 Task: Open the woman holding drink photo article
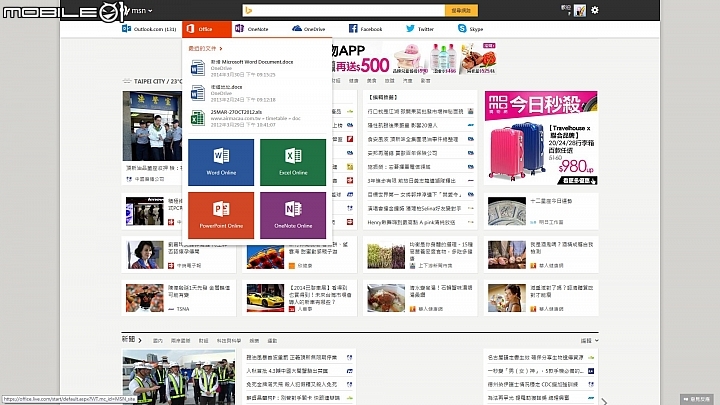coord(507,298)
